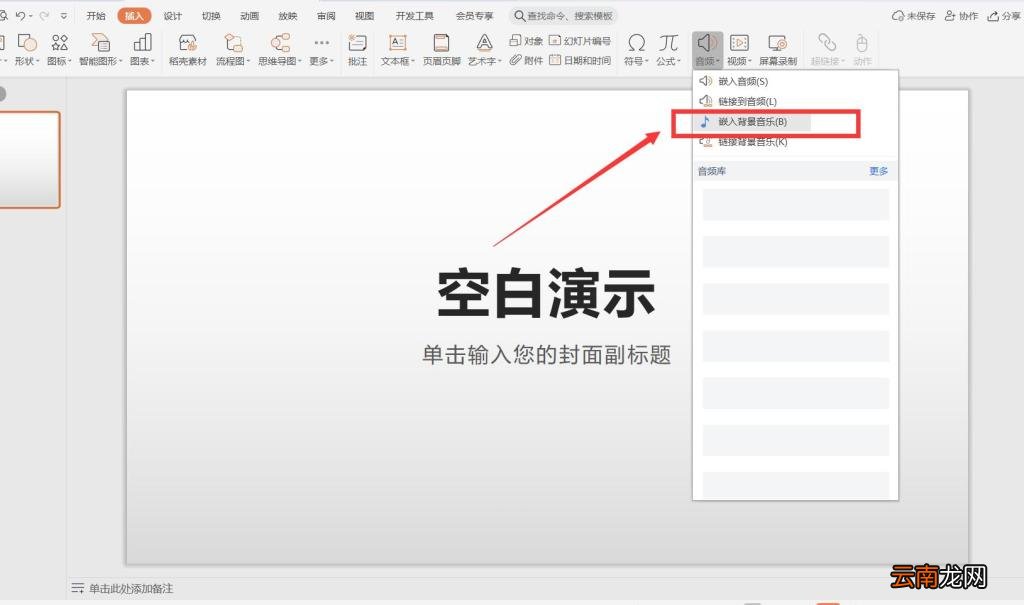1024x605 pixels.
Task: Select the 插入 ribbon tab
Action: (x=134, y=16)
